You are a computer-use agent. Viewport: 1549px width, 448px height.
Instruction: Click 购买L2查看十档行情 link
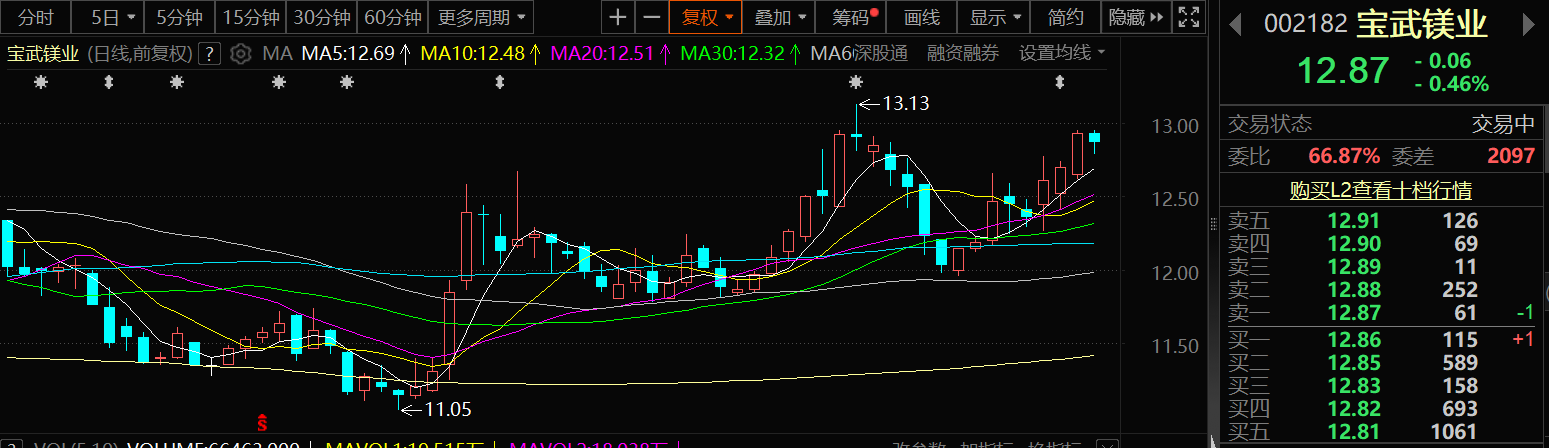[x=1382, y=190]
